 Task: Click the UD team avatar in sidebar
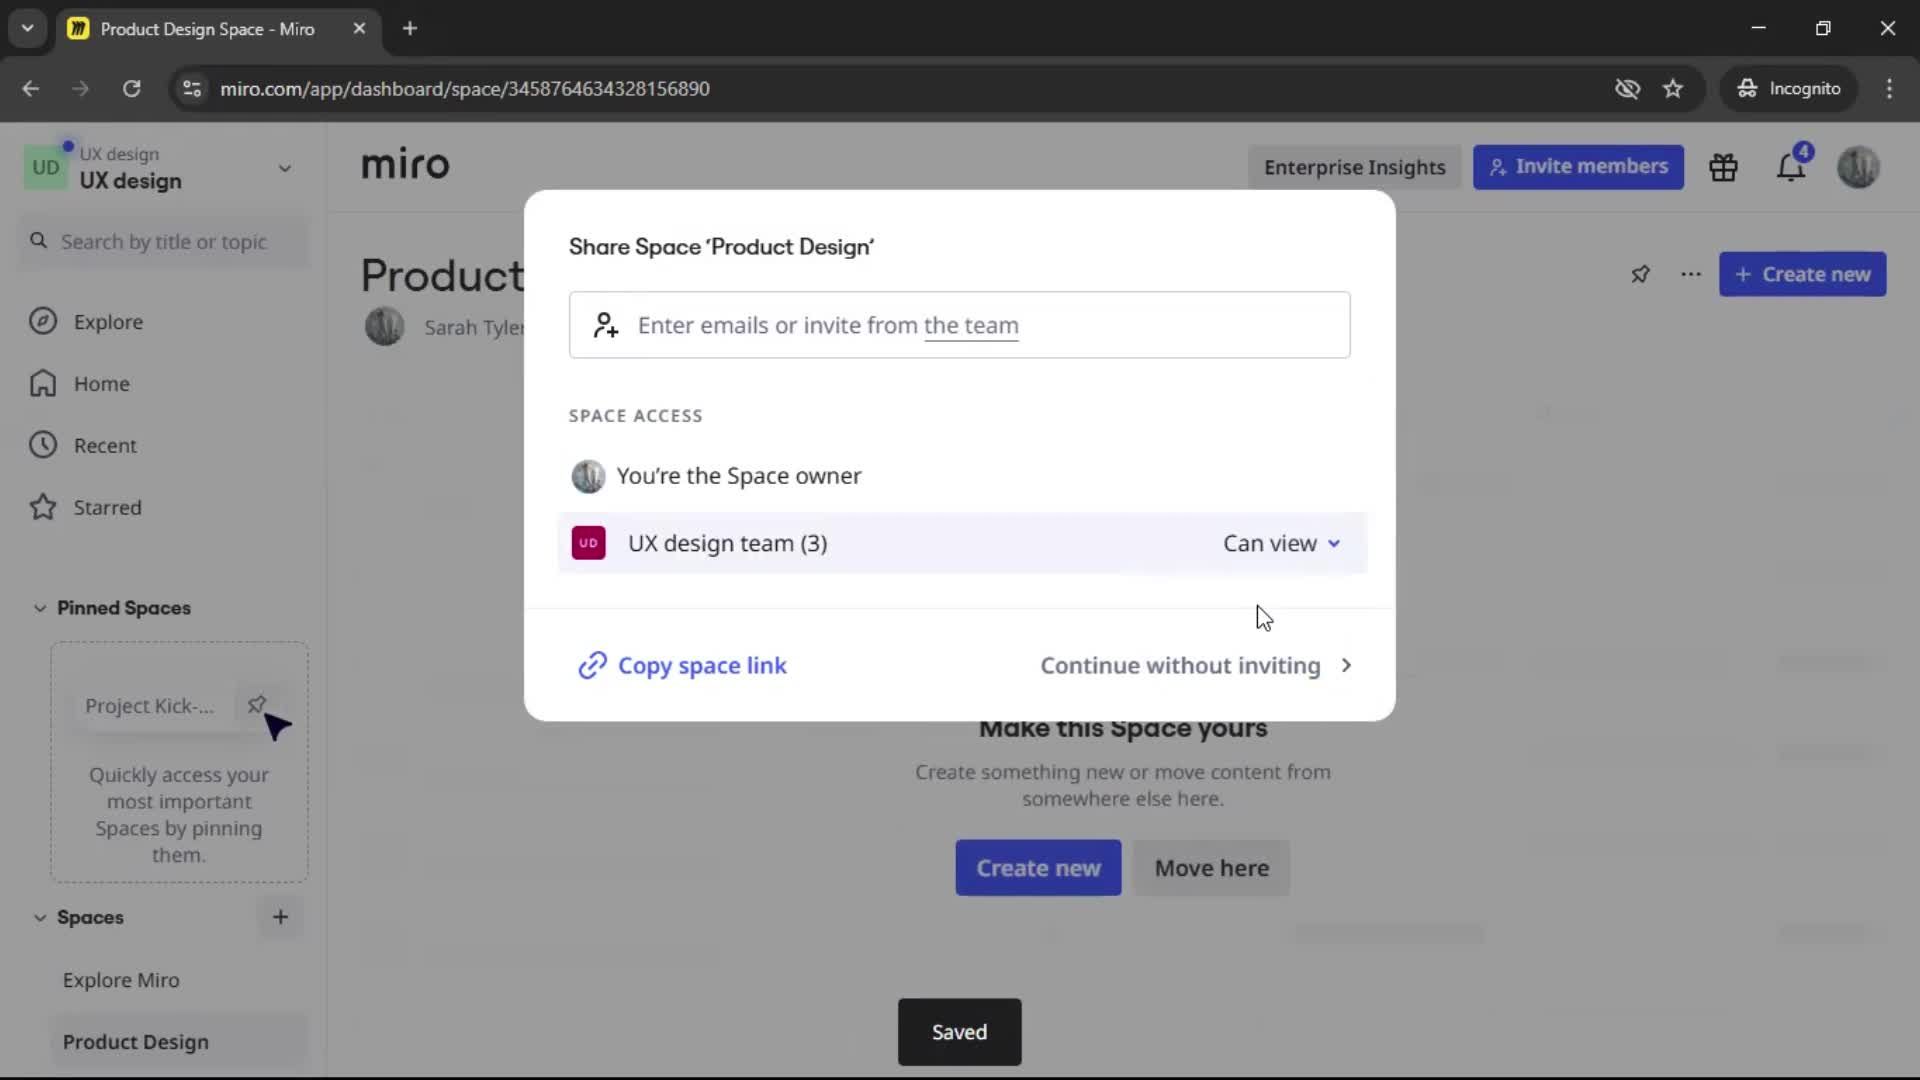[x=46, y=167]
